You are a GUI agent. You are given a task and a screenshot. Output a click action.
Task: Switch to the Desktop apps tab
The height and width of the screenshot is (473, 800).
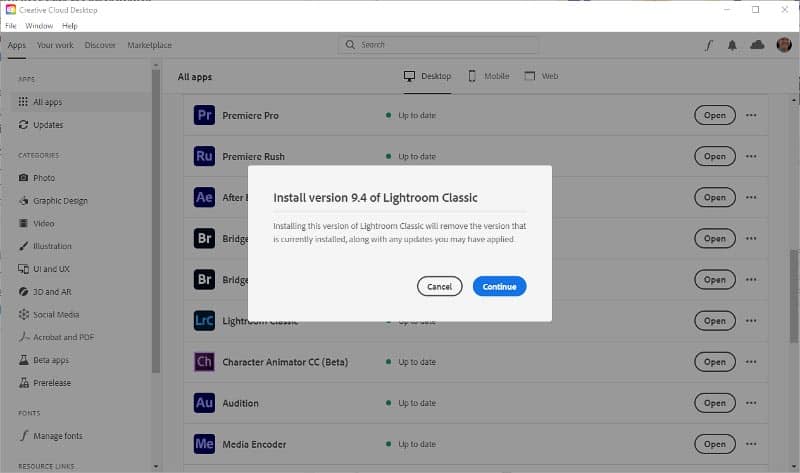[x=428, y=76]
